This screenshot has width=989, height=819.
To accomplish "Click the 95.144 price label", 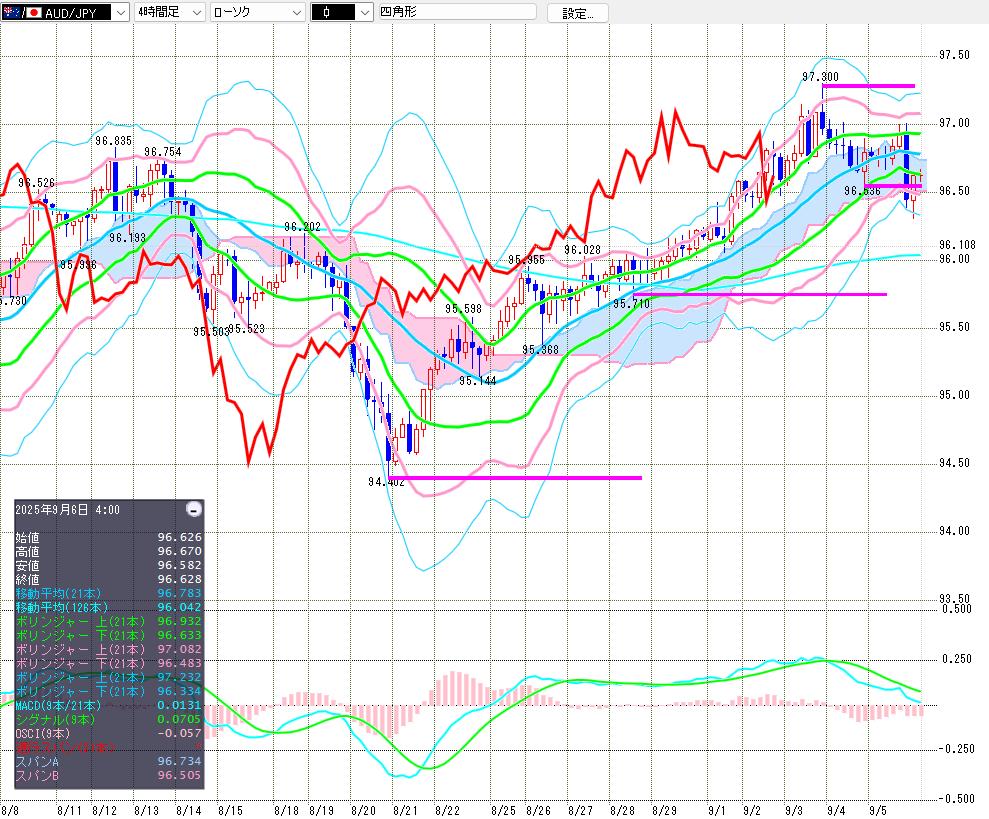I will [477, 381].
